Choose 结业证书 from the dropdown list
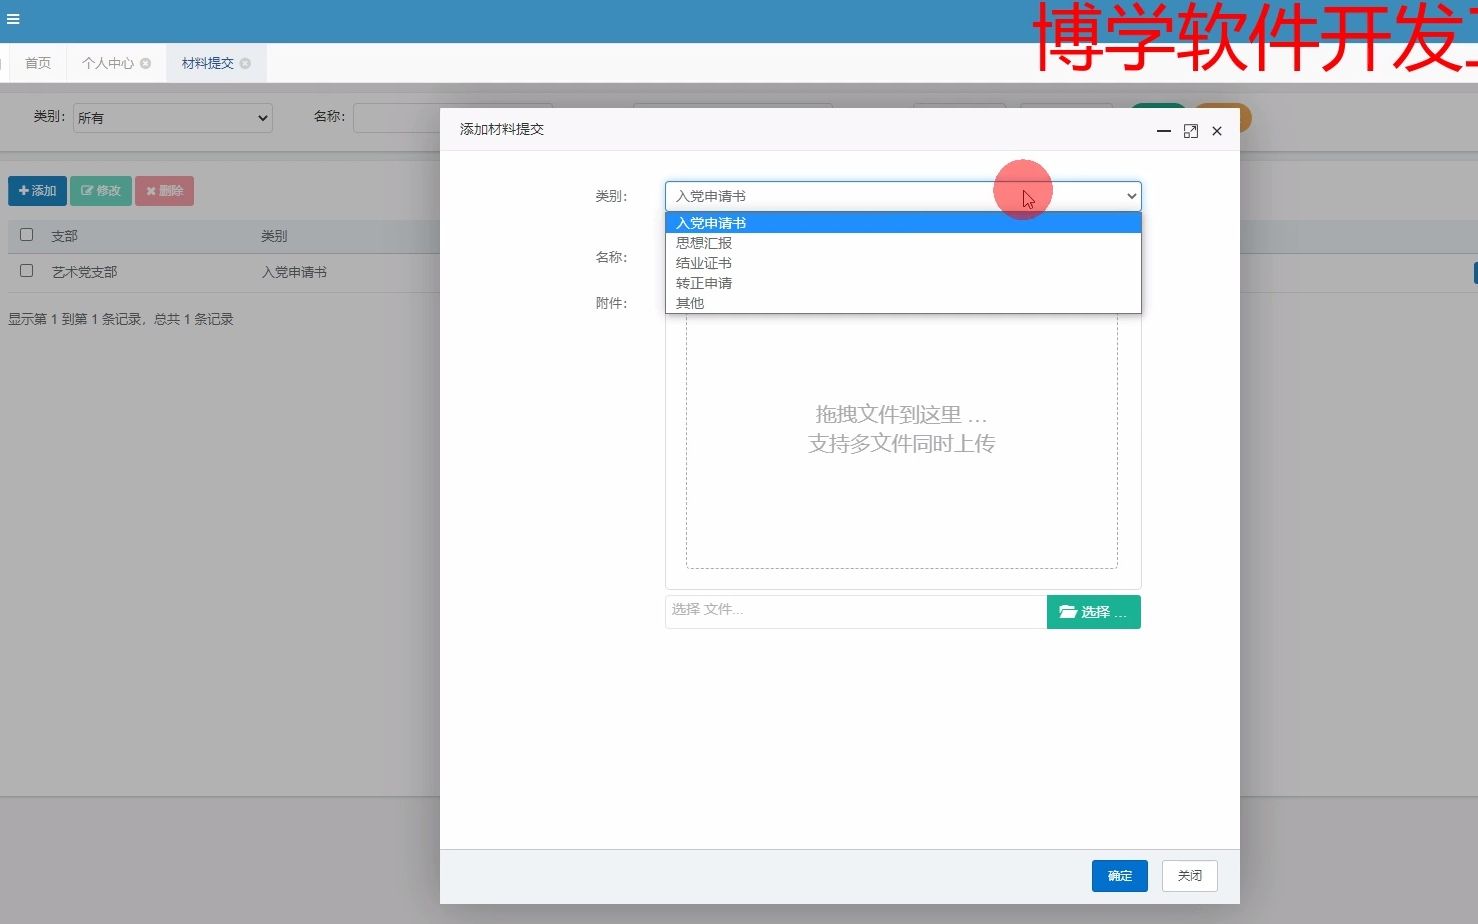 (x=903, y=263)
